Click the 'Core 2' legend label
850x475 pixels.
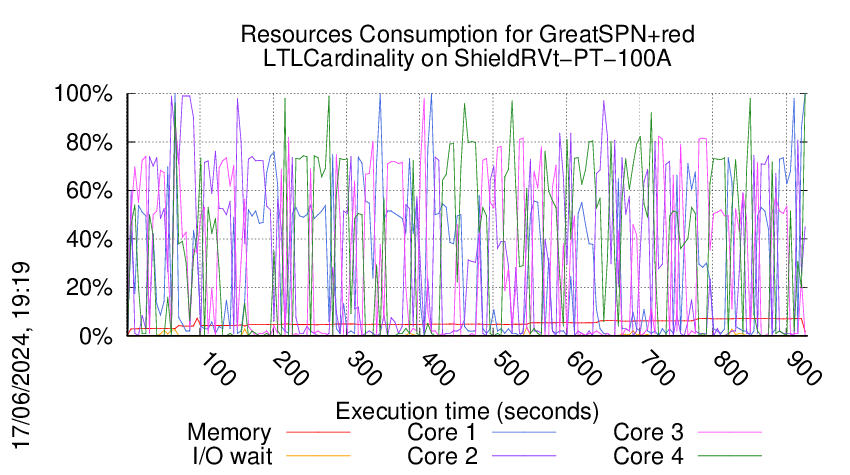pyautogui.click(x=442, y=456)
